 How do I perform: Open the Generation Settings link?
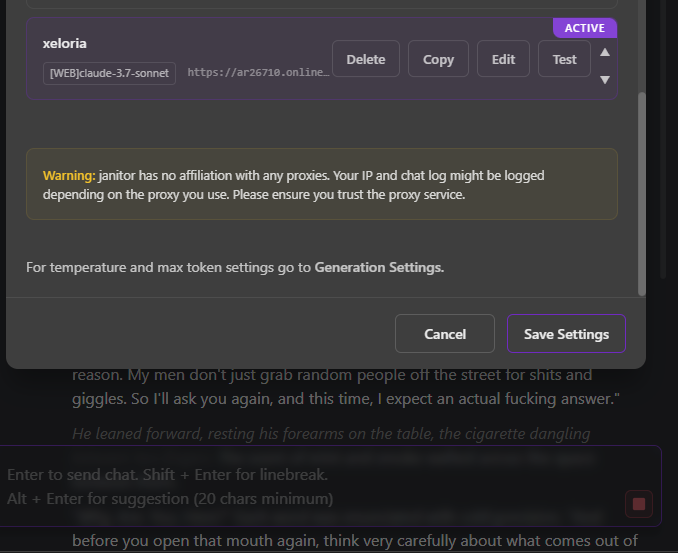(x=377, y=267)
